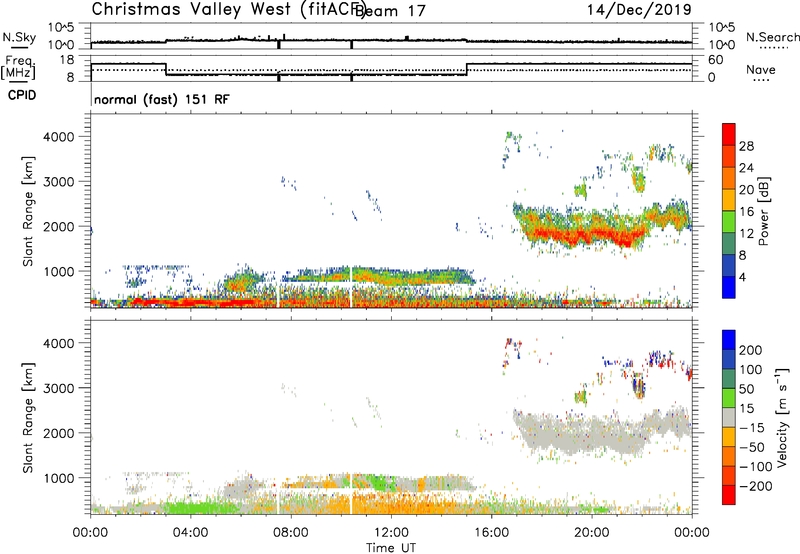
Task: Click the "60" tick of the Nave axis
Action: coord(715,60)
